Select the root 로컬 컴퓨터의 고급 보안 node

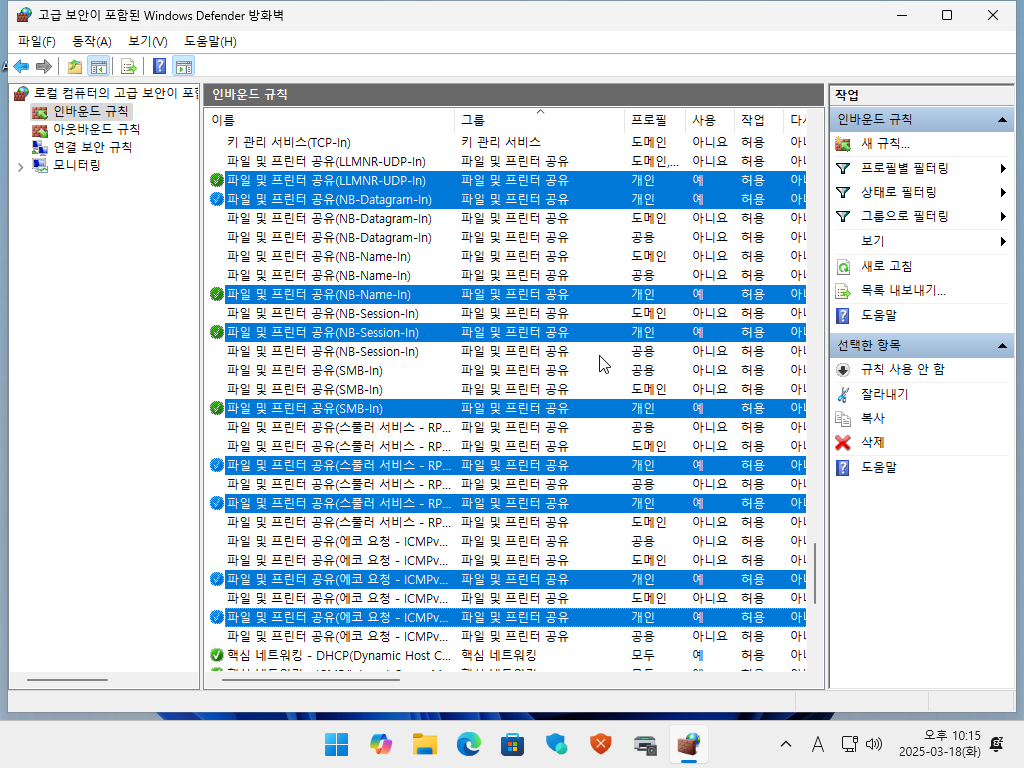[x=116, y=93]
